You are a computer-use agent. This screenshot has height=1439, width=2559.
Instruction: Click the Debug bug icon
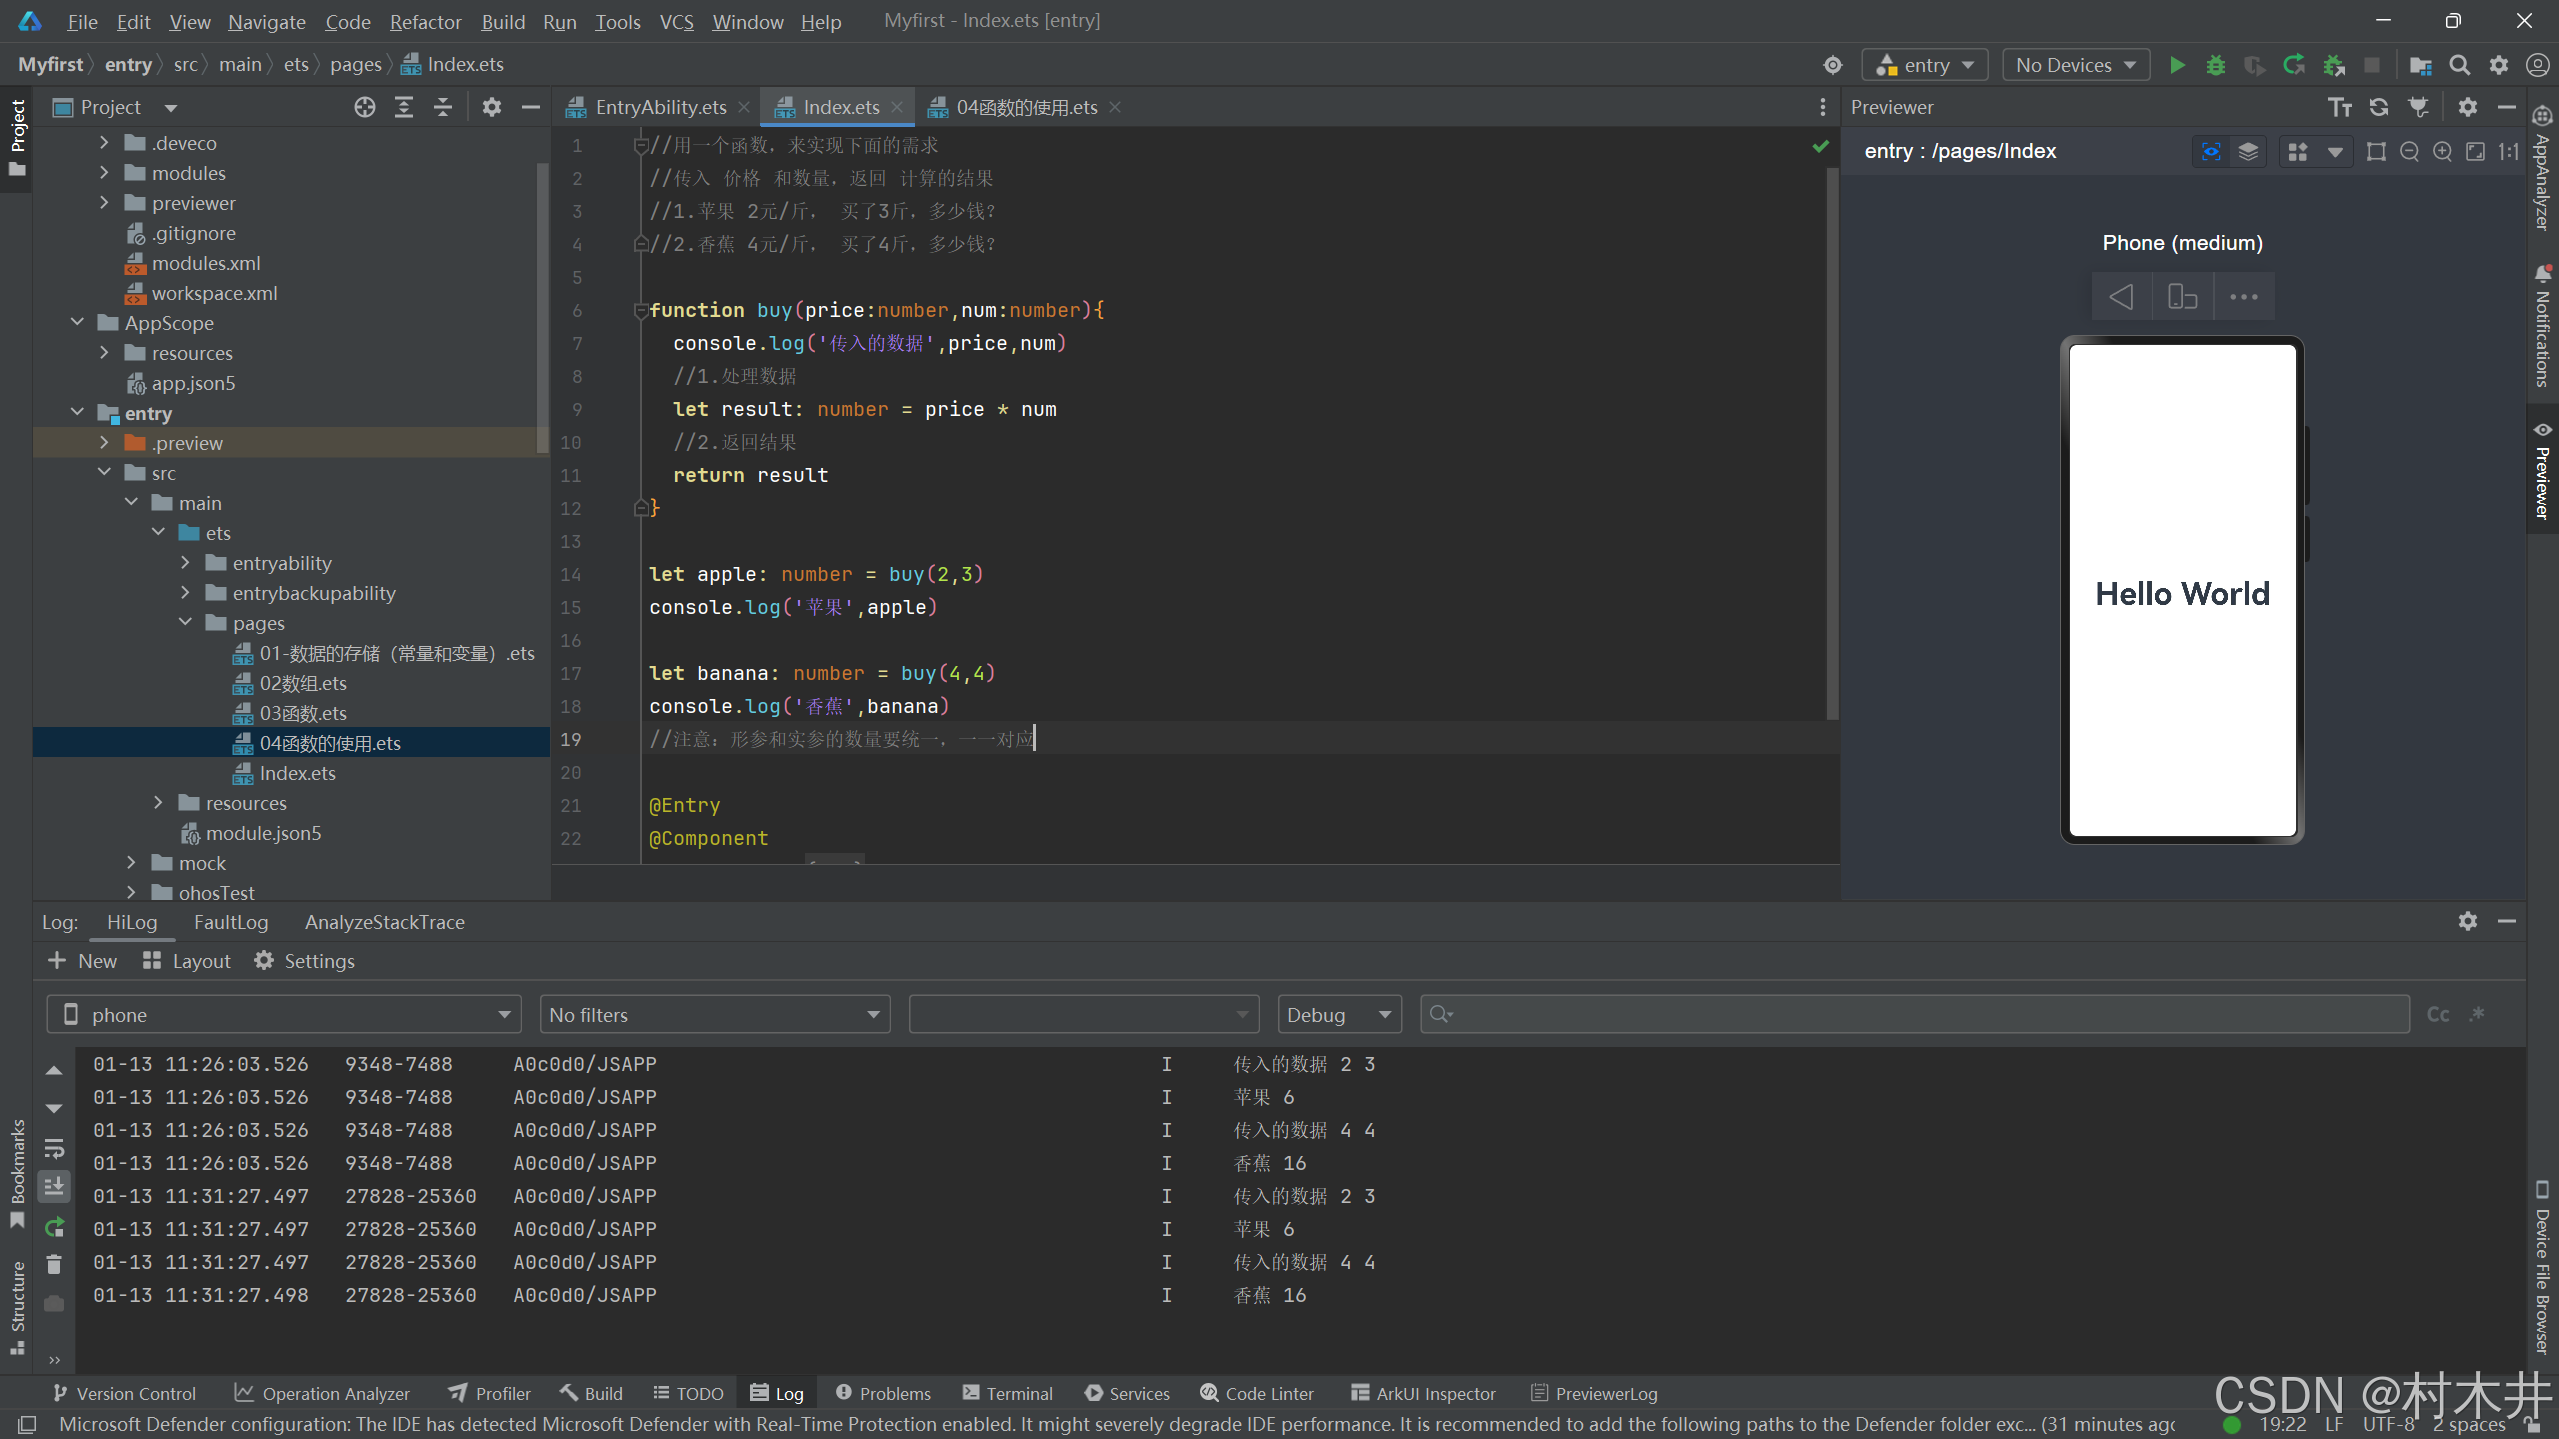(x=2215, y=65)
